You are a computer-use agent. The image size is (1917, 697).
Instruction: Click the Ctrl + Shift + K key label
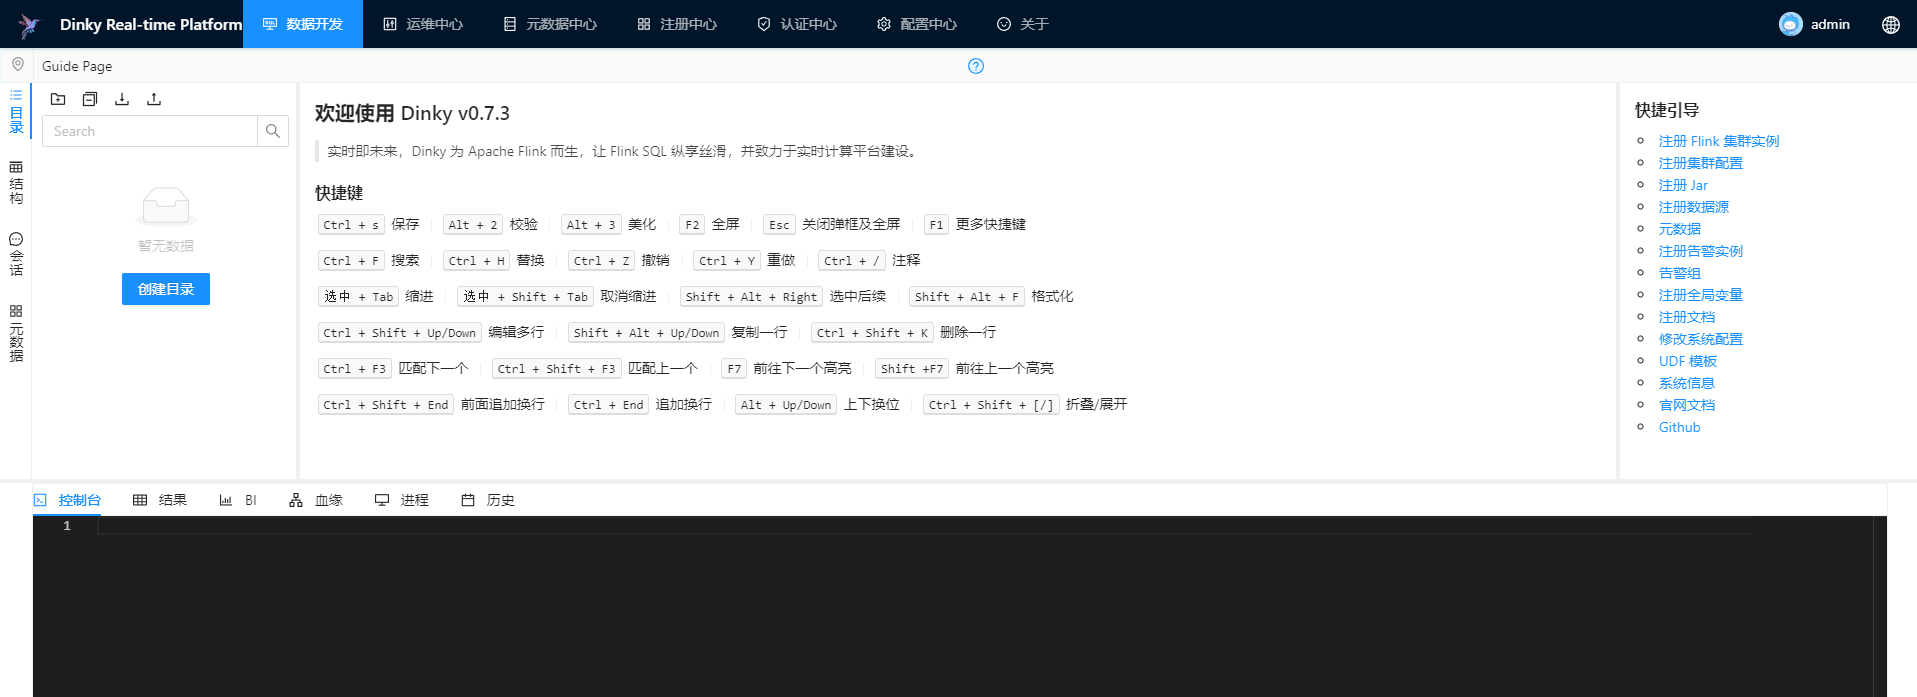872,333
